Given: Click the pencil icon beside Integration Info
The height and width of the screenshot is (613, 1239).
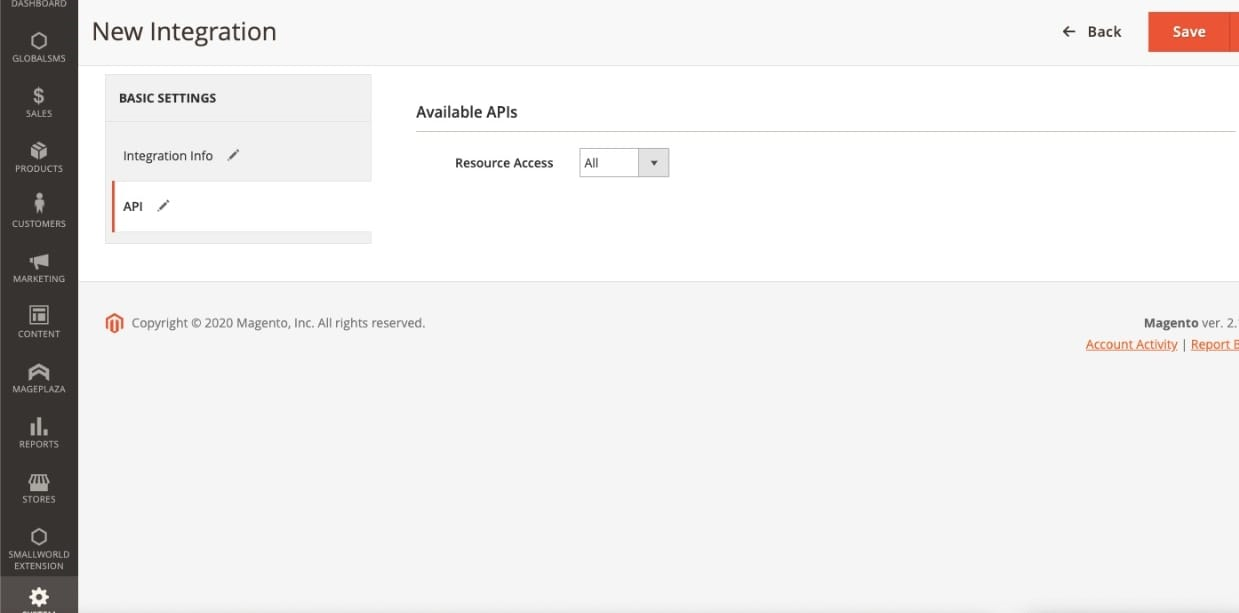Looking at the screenshot, I should [x=234, y=155].
